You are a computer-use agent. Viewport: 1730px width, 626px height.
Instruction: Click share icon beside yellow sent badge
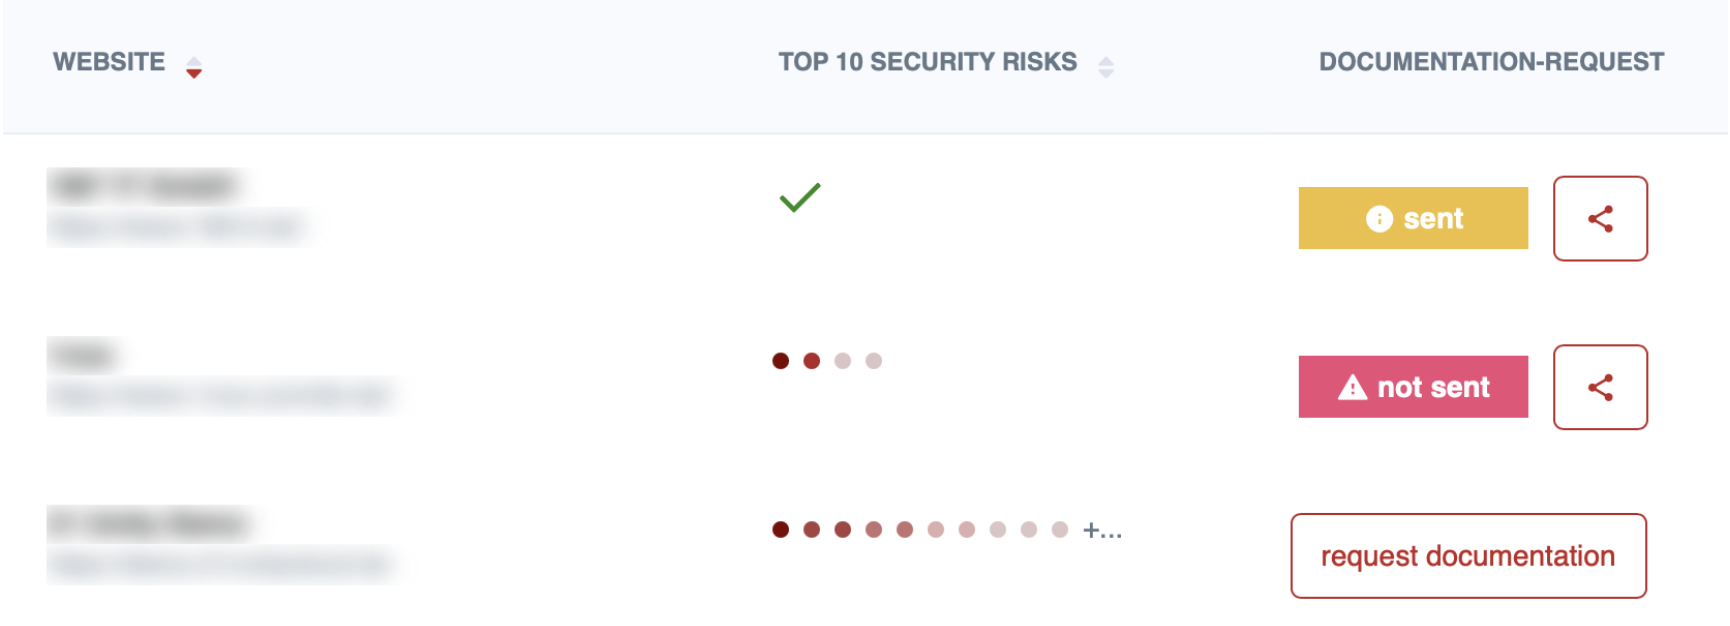(x=1599, y=219)
